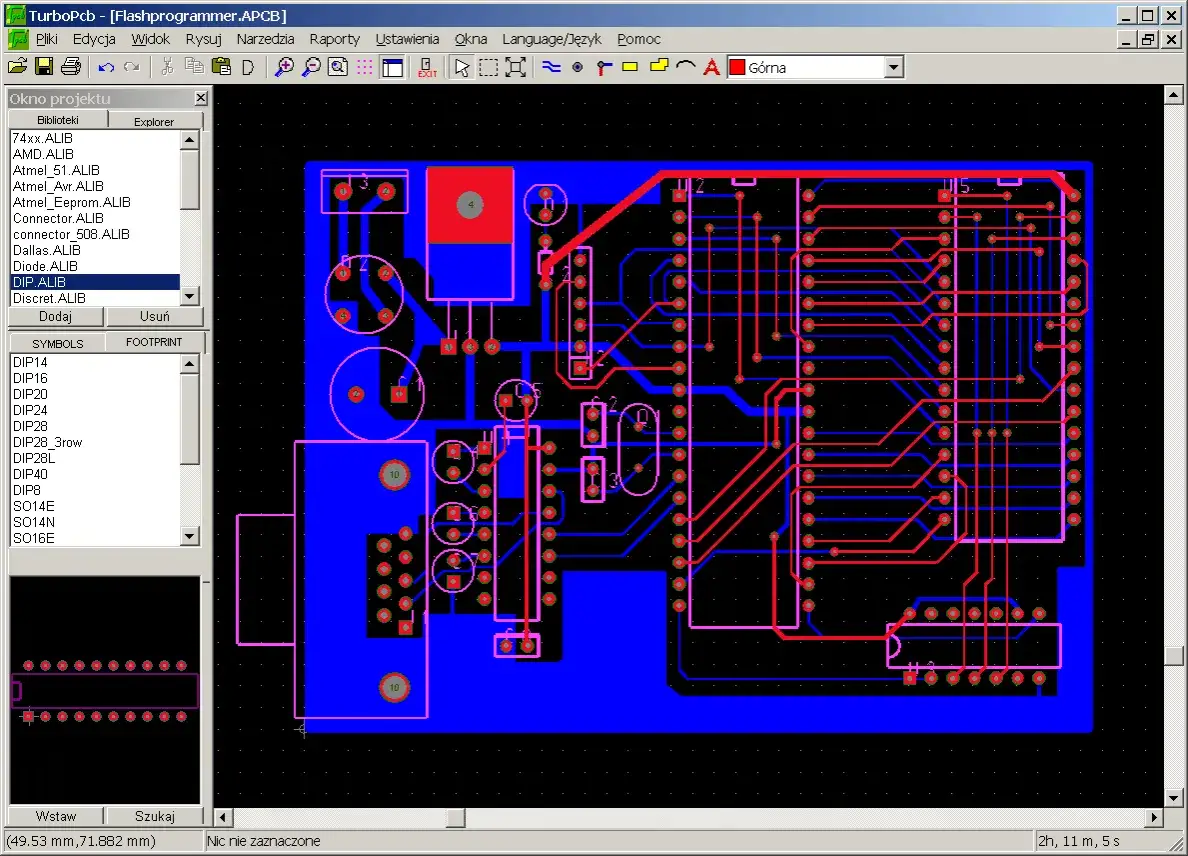1188x856 pixels.
Task: Click the Dodaj button
Action: [55, 316]
